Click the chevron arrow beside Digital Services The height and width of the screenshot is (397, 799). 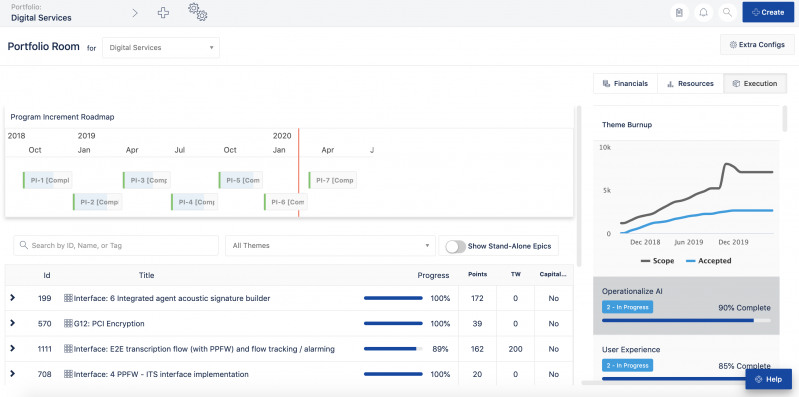click(135, 13)
